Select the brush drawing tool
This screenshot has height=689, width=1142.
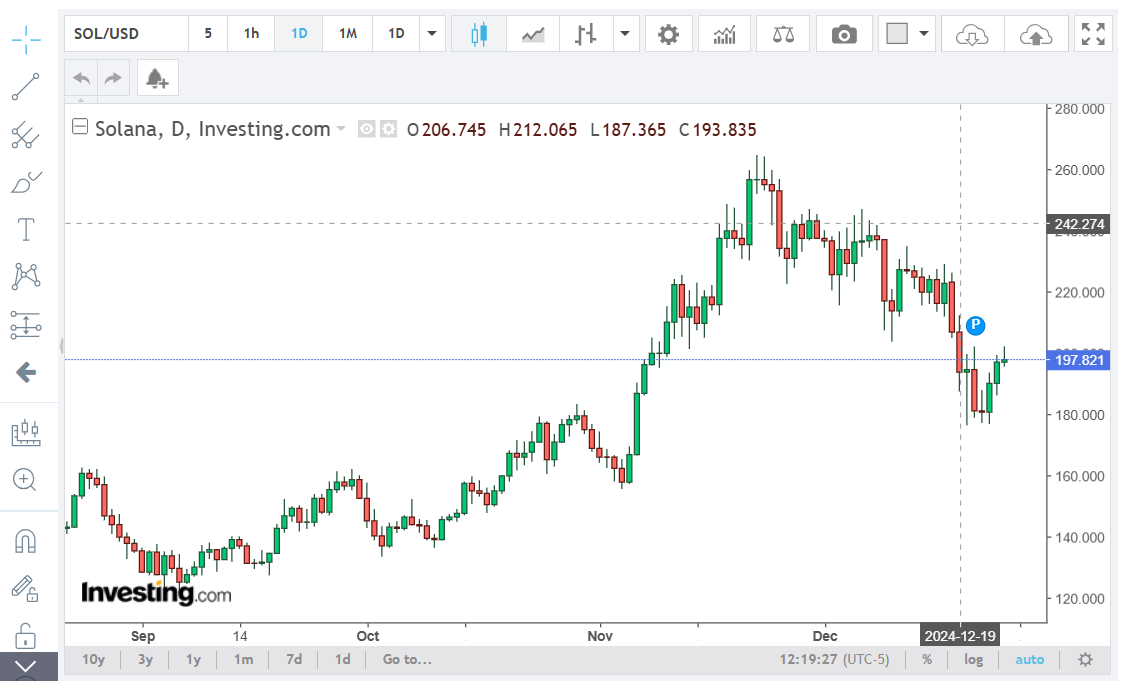pos(25,182)
